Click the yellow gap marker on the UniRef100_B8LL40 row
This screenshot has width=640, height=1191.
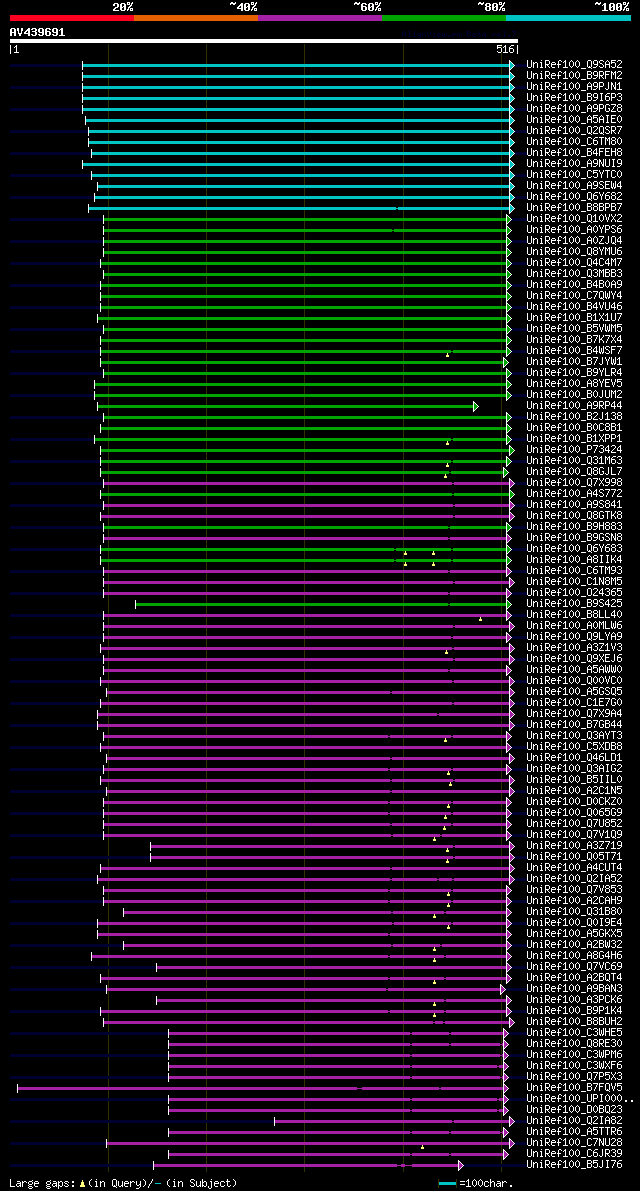point(481,619)
